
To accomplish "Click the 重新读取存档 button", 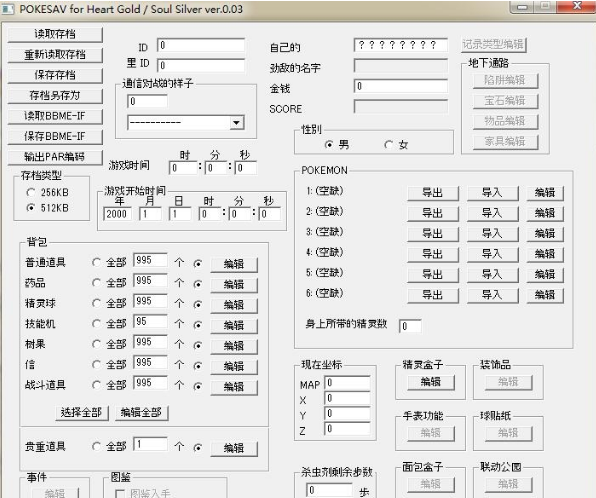I will (55, 55).
